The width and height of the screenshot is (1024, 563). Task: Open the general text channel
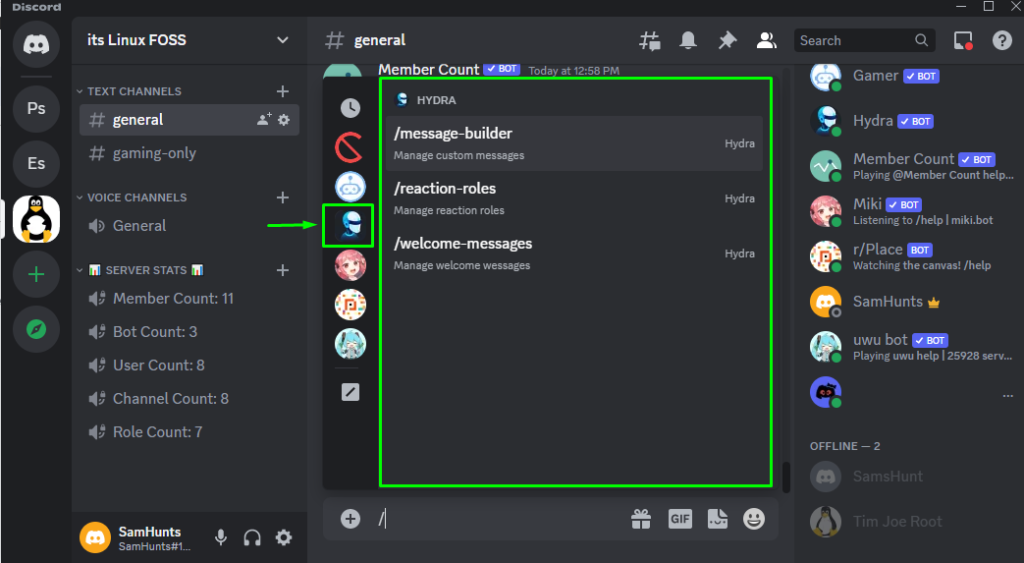coord(189,120)
